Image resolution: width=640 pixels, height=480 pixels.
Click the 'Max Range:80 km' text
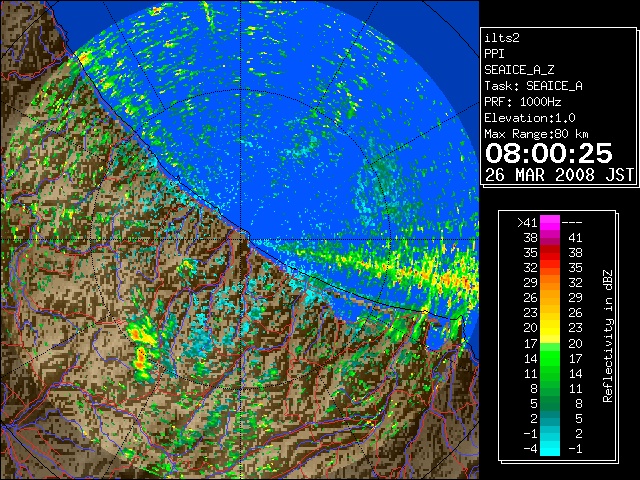pos(536,134)
